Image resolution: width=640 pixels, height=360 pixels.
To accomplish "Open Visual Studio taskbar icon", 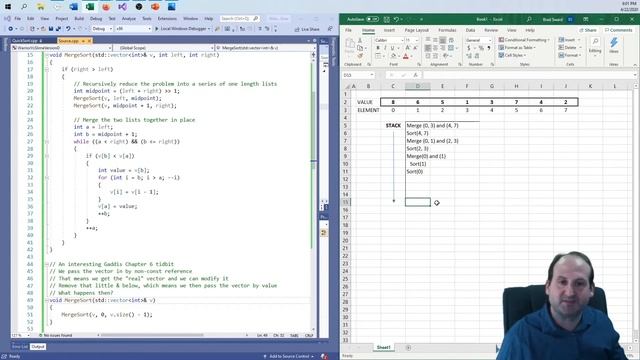I will (122, 7).
